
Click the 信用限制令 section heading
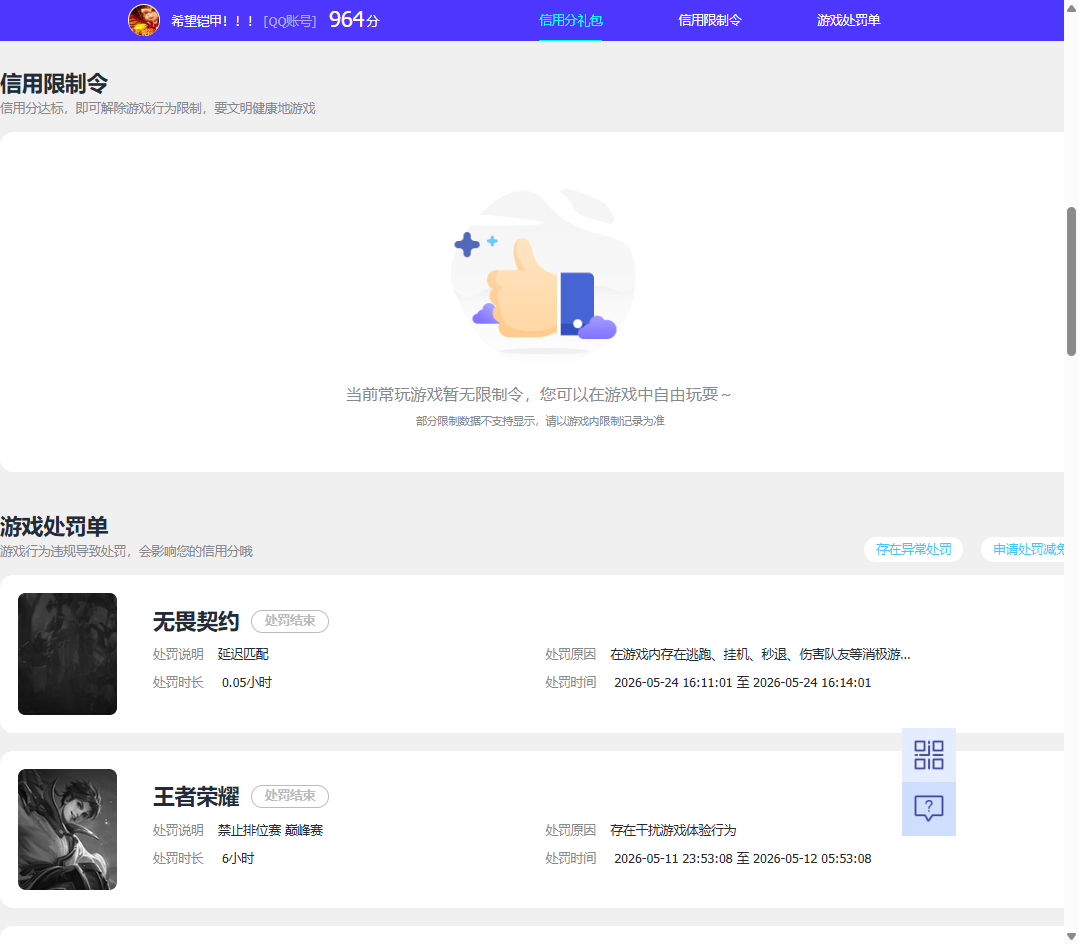point(54,84)
